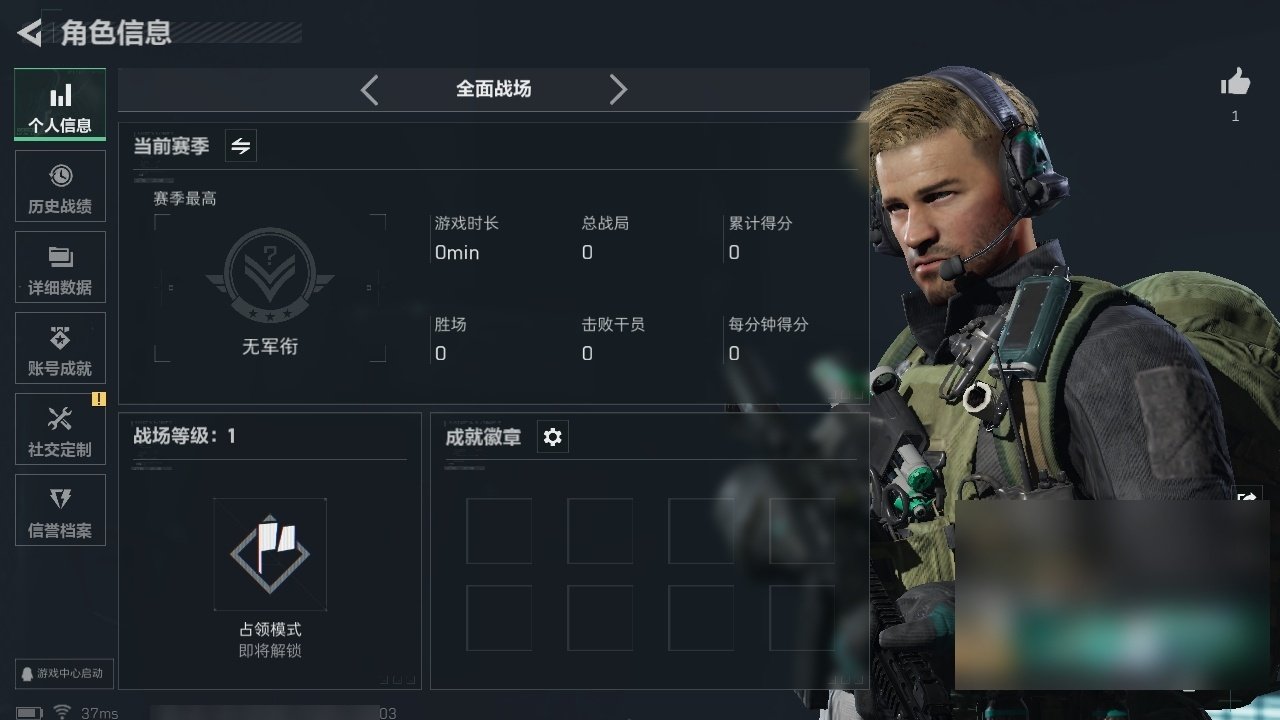The image size is (1280, 720).
Task: Open the 成就徽章 gear settings
Action: [553, 437]
